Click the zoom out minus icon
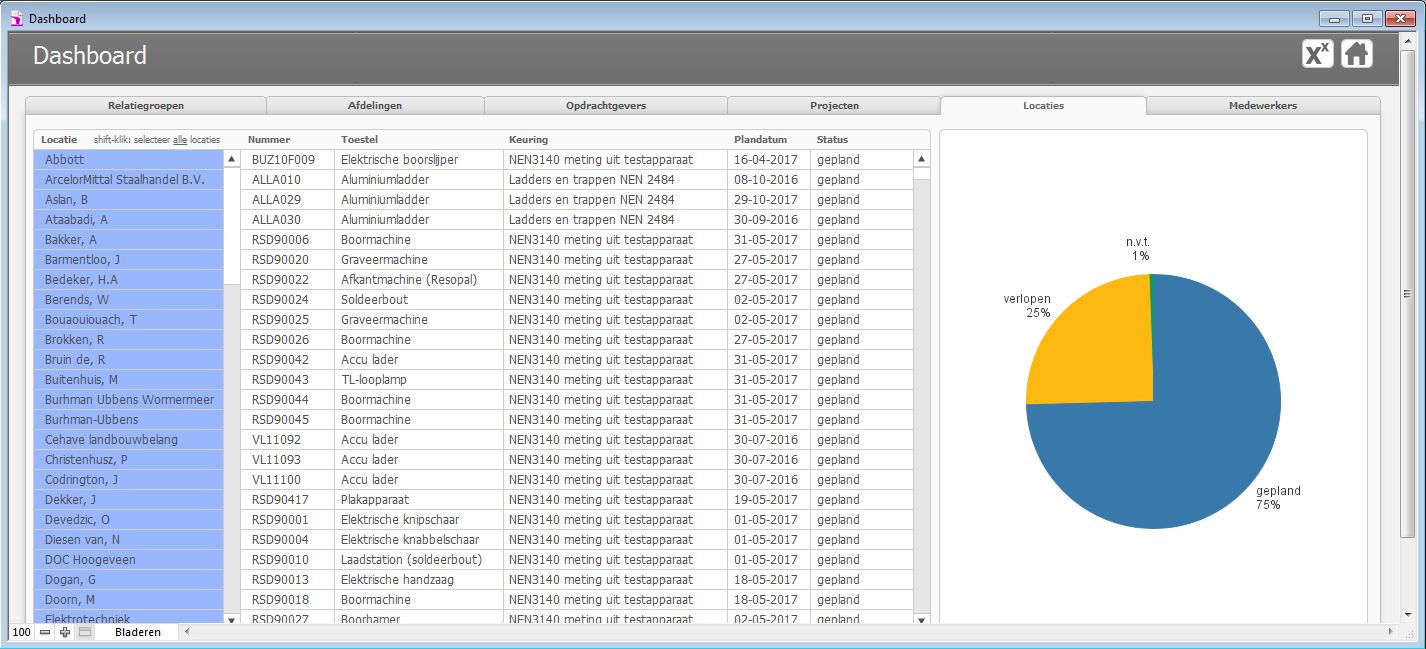Viewport: 1426px width, 649px height. click(x=45, y=632)
